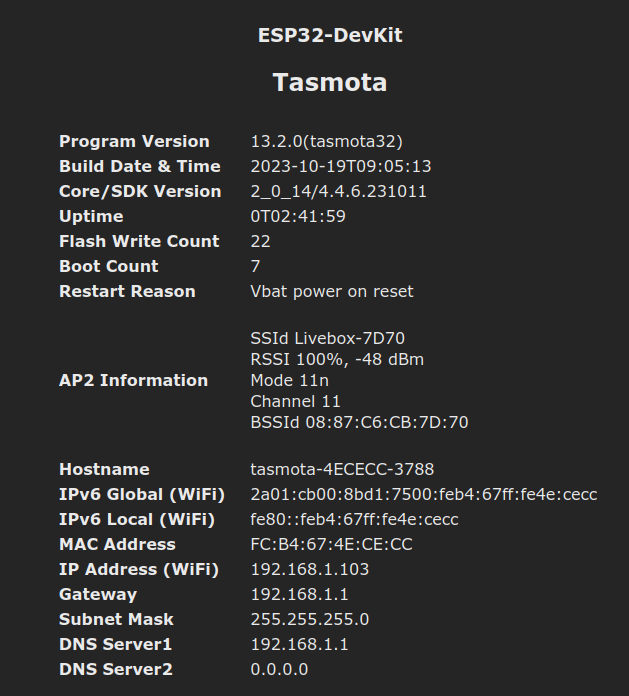
Task: Select the Boot Count value 7
Action: click(x=255, y=266)
